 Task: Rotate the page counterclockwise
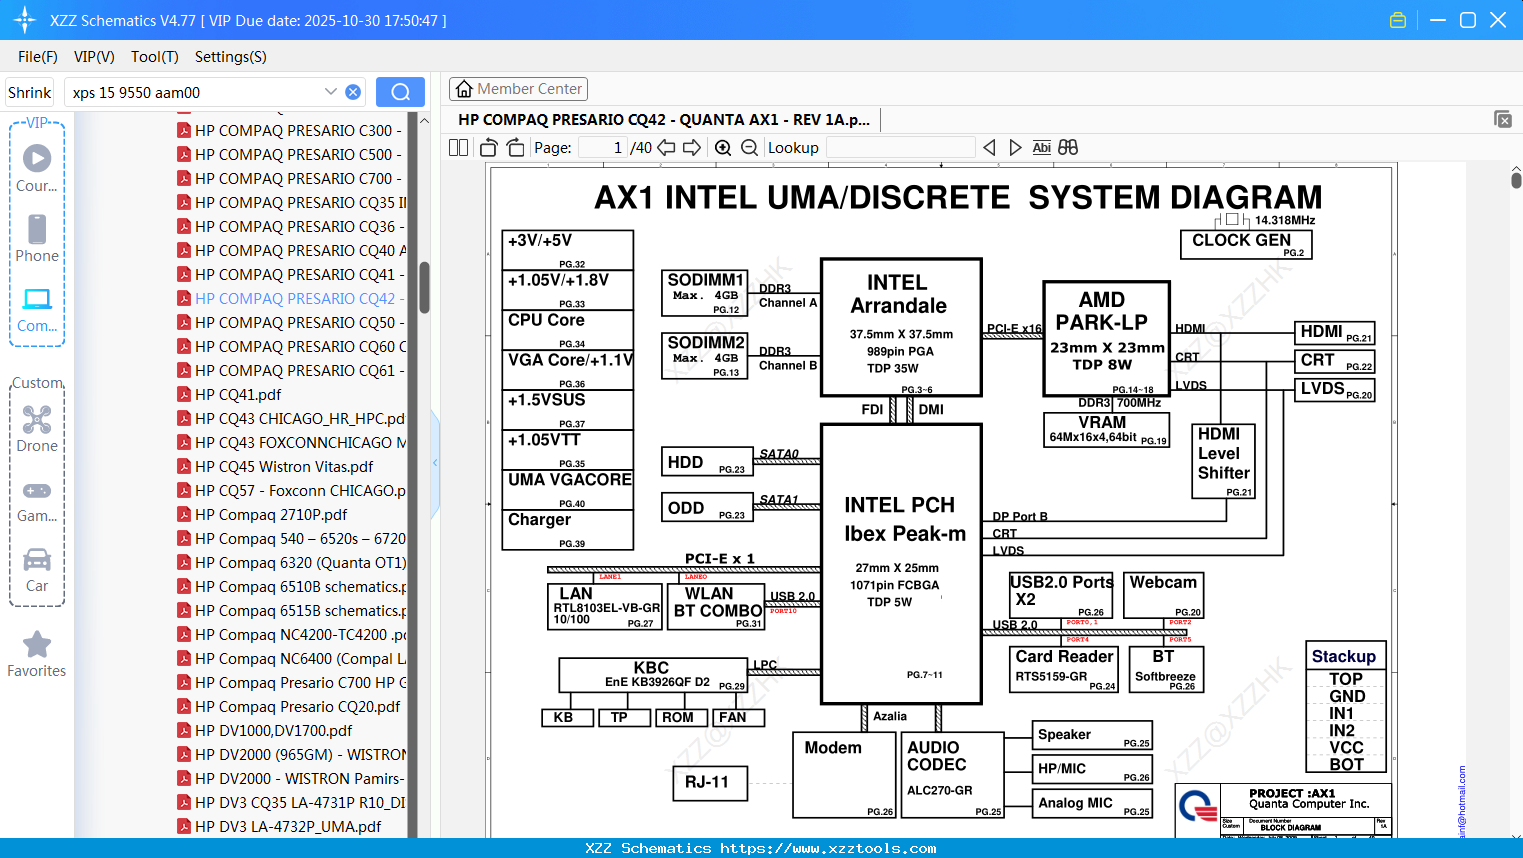488,148
